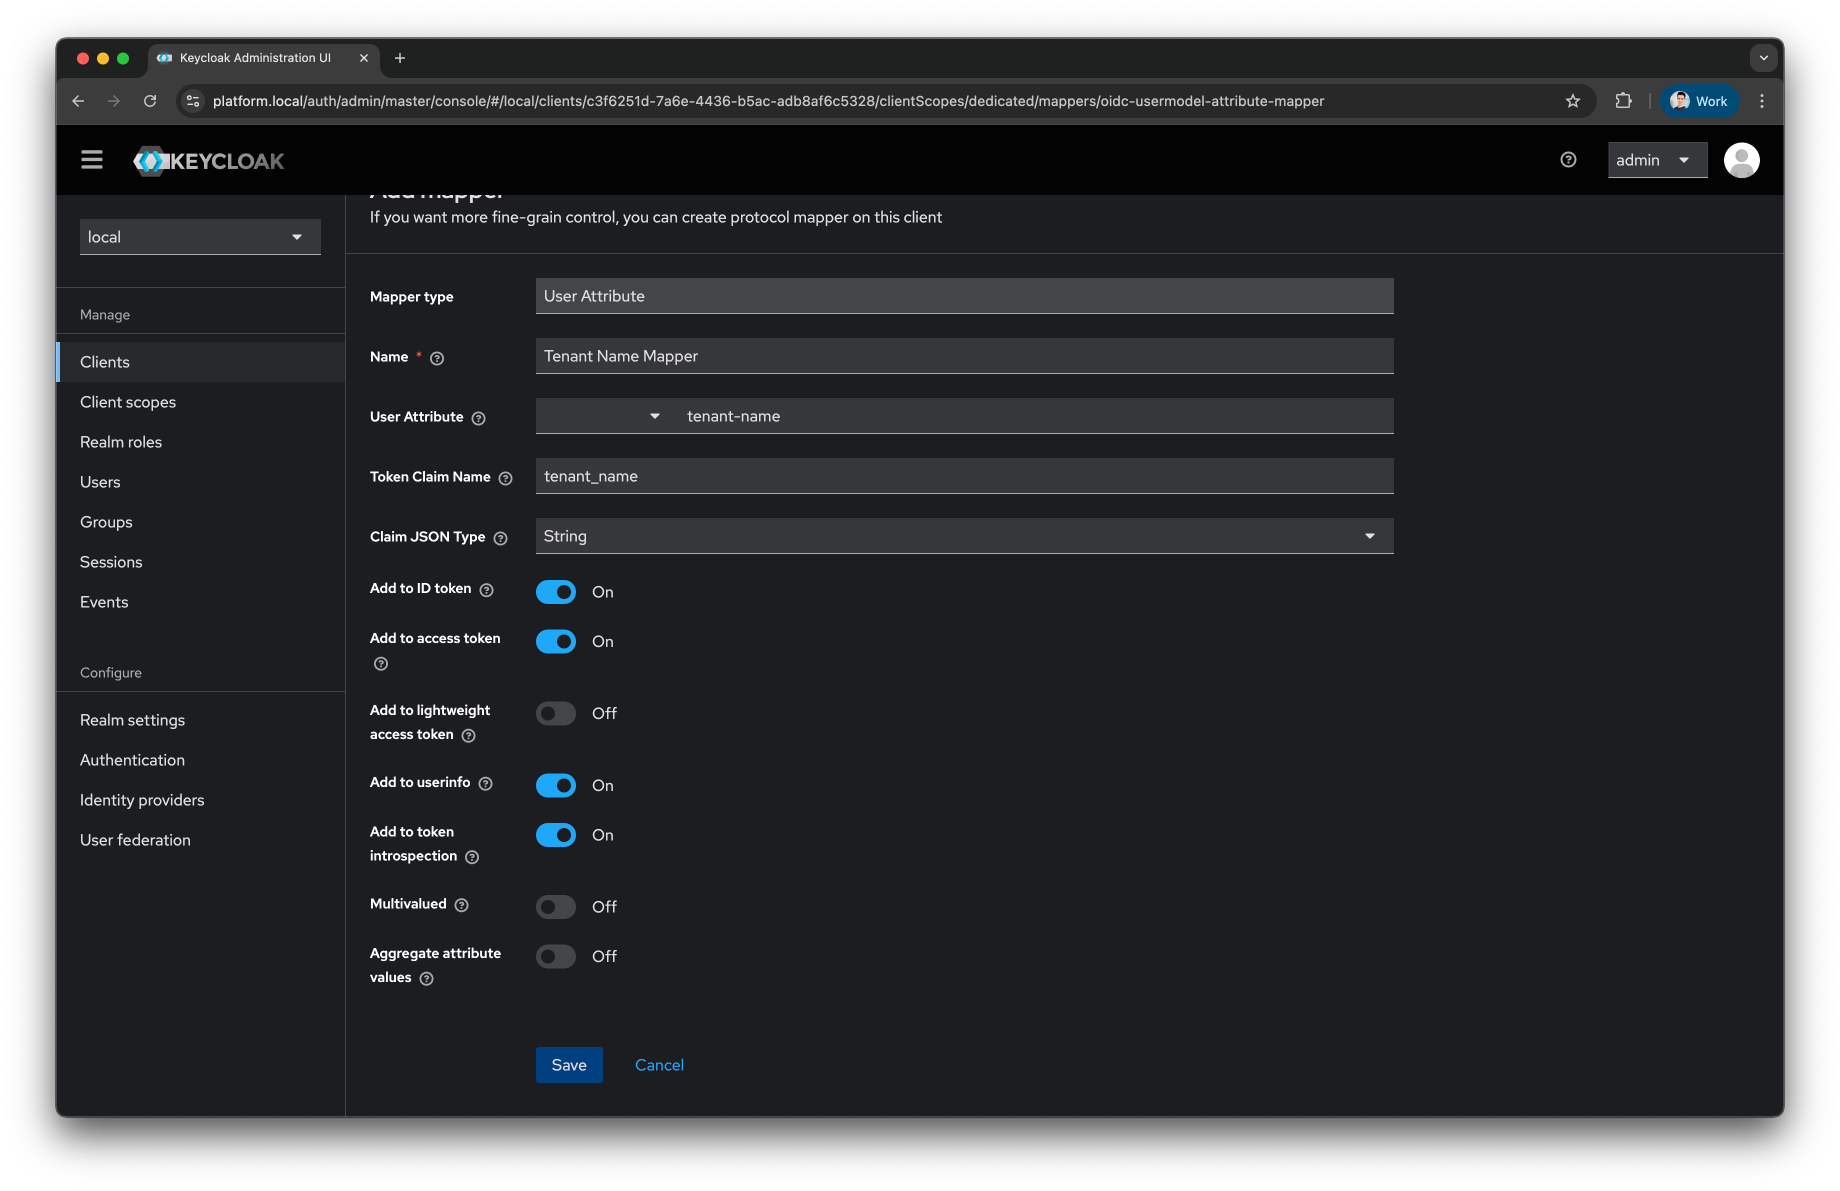Open the browser extensions puzzle icon
This screenshot has height=1191, width=1840.
(x=1623, y=100)
